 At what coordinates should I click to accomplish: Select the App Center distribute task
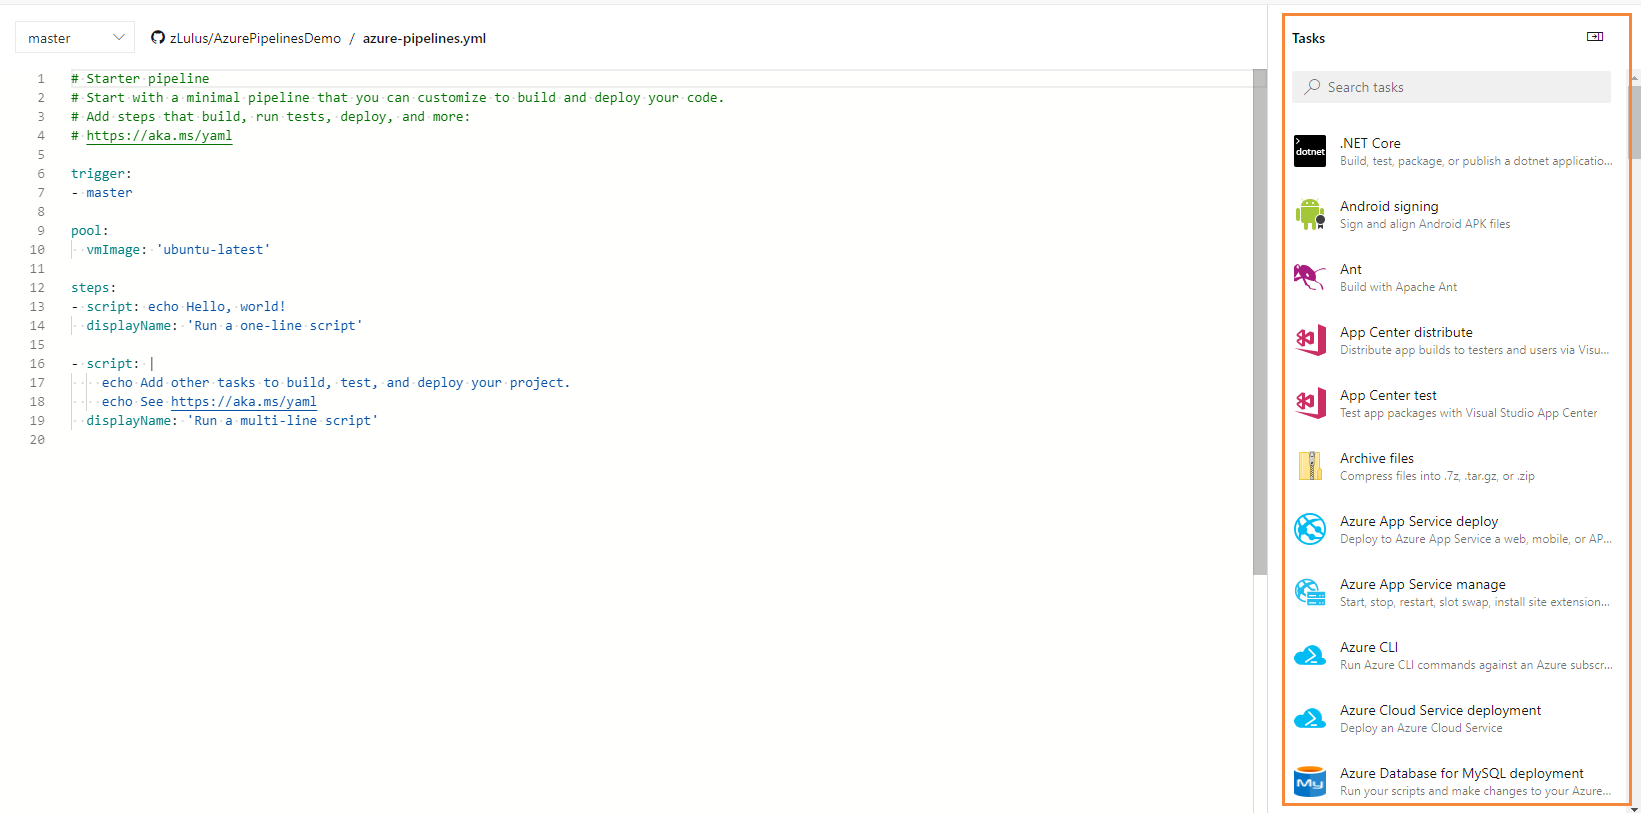click(1453, 340)
